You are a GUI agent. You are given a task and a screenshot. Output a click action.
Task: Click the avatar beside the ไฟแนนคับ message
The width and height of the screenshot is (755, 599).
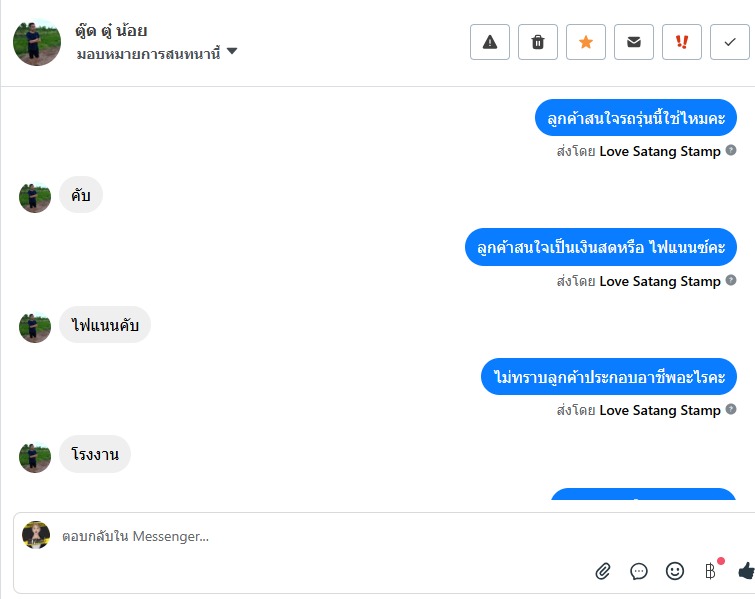point(35,327)
